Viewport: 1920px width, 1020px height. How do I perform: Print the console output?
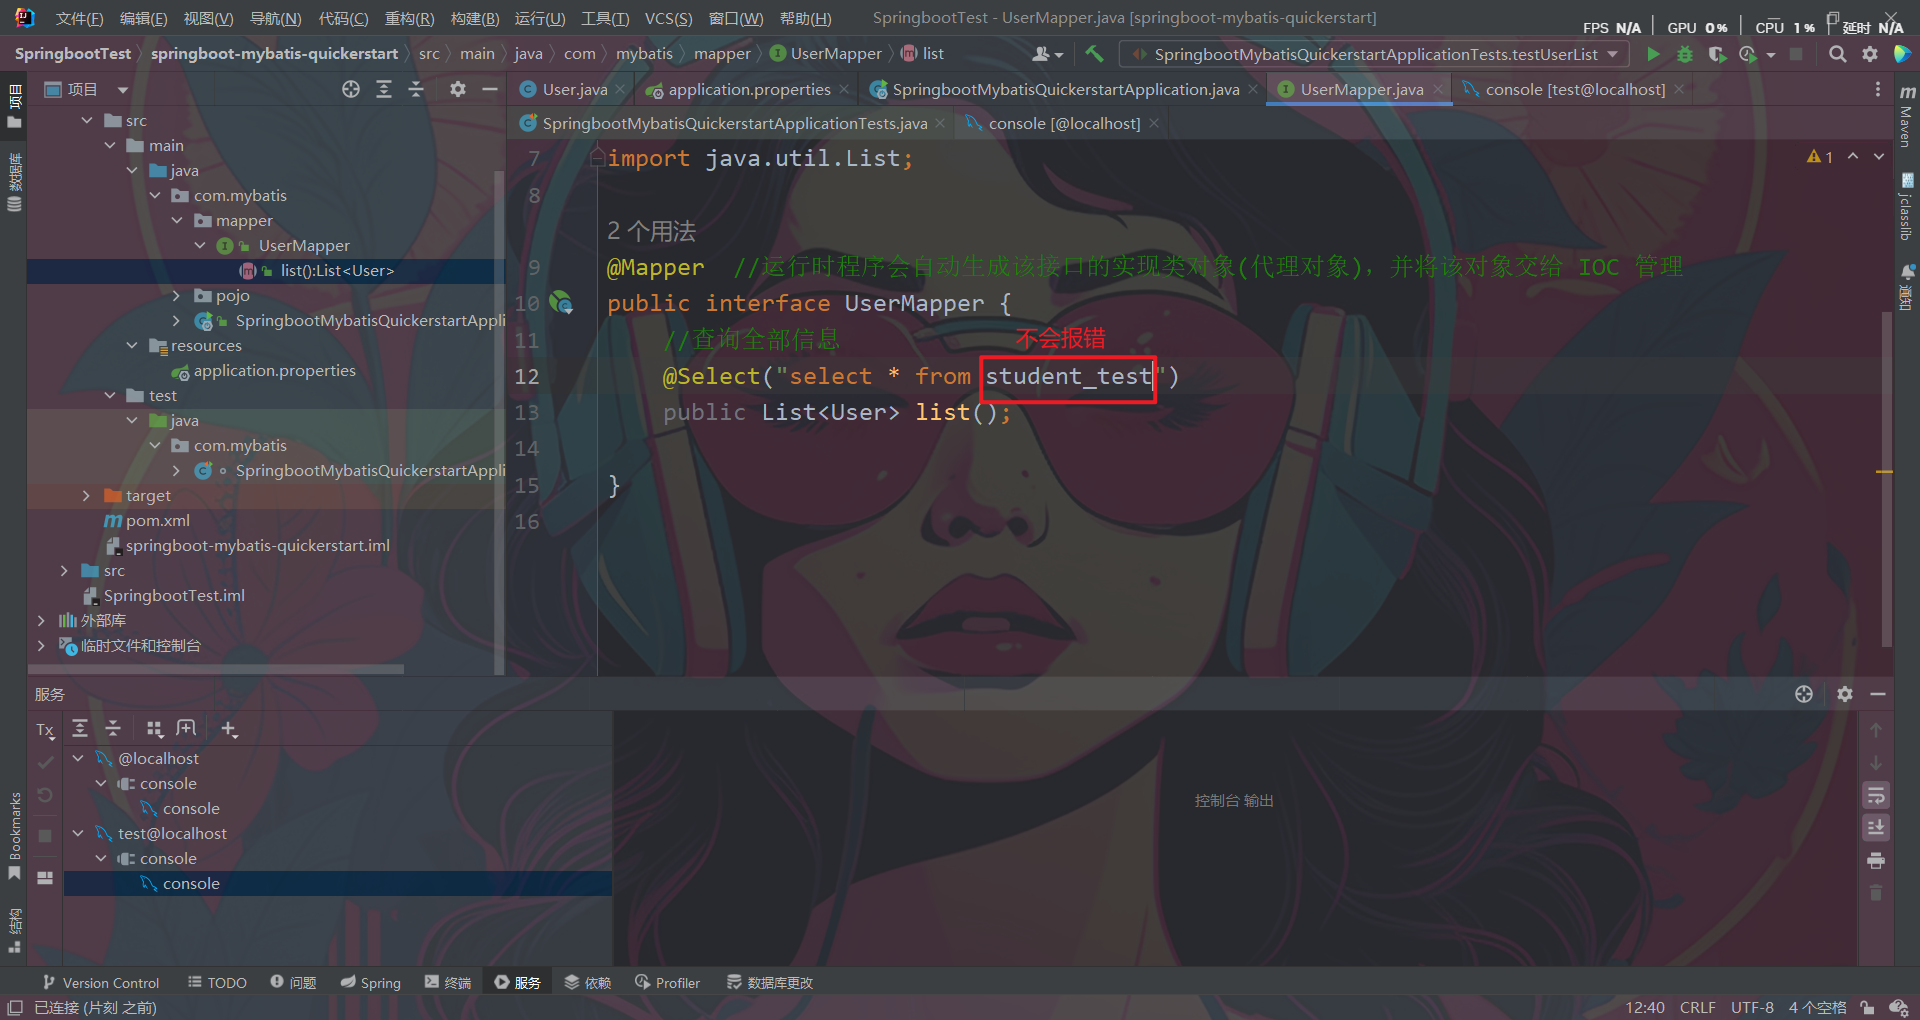coord(1876,861)
